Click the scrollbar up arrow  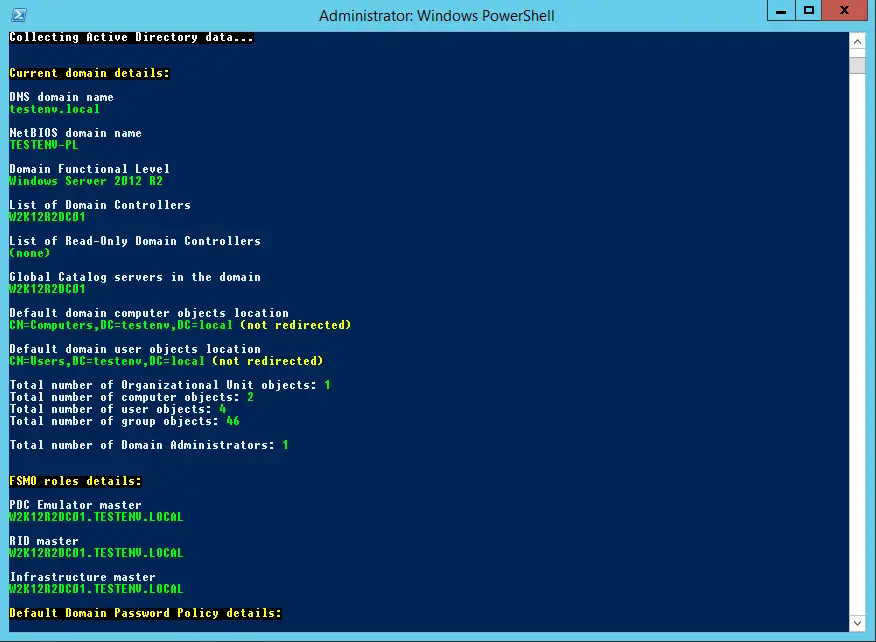[857, 41]
